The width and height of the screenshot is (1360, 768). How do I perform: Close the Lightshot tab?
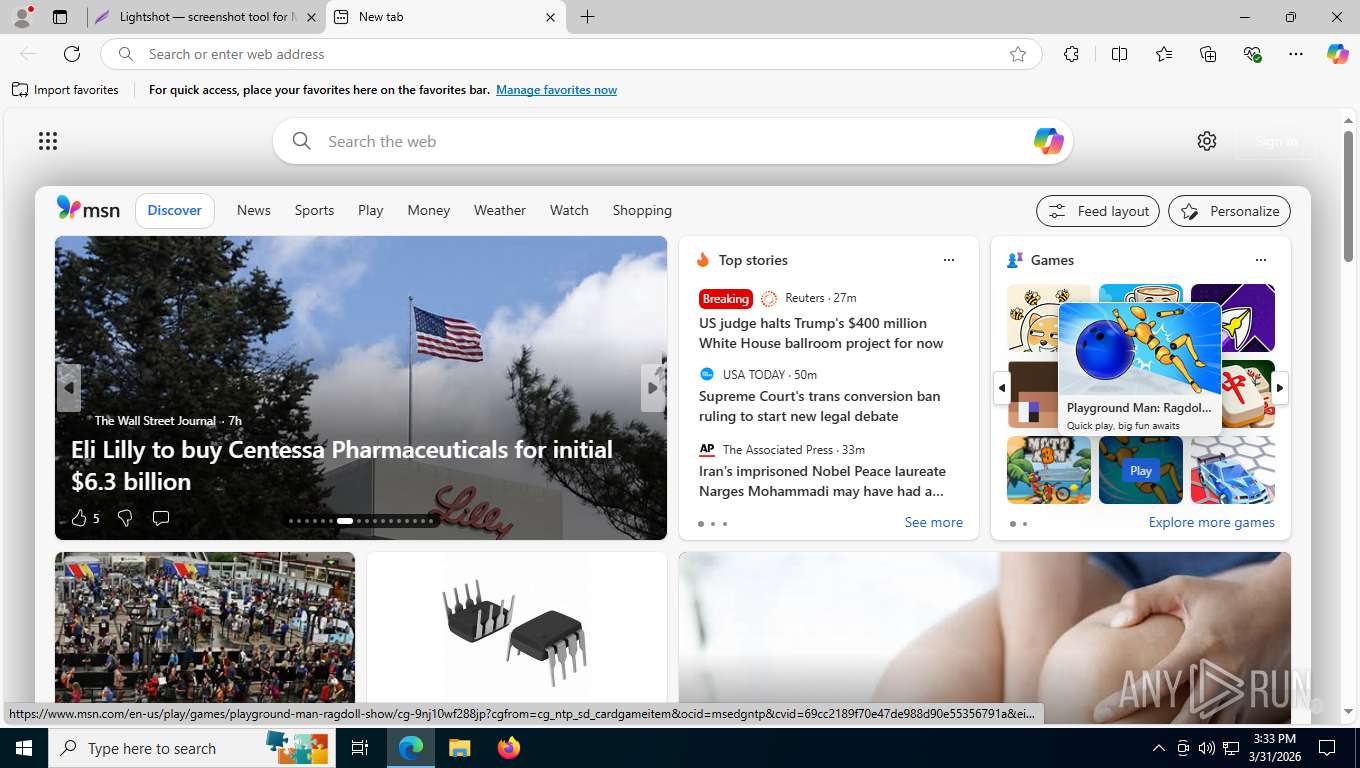311,17
